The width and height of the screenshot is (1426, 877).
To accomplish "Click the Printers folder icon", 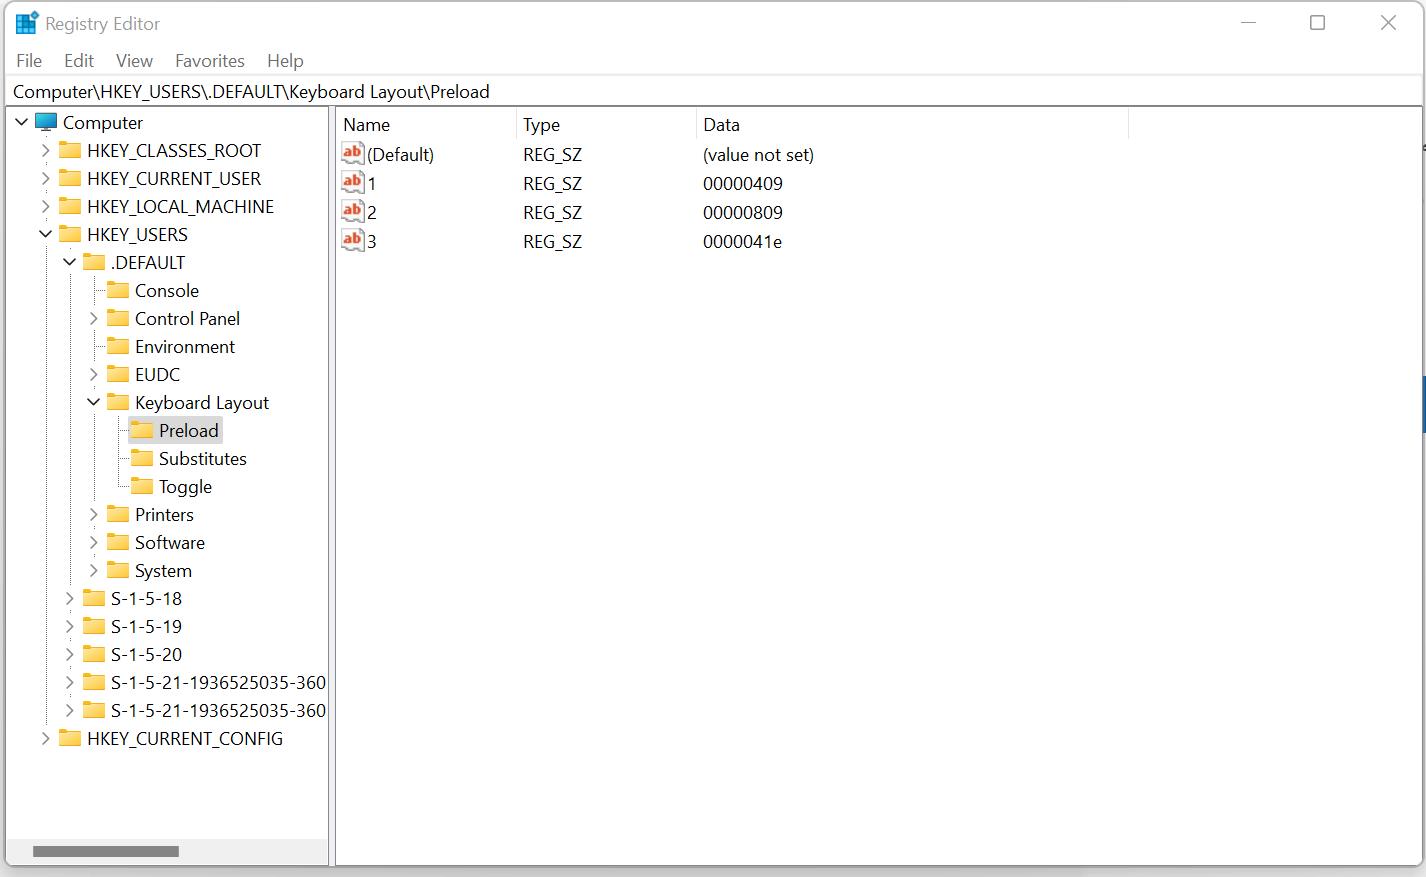I will point(118,514).
